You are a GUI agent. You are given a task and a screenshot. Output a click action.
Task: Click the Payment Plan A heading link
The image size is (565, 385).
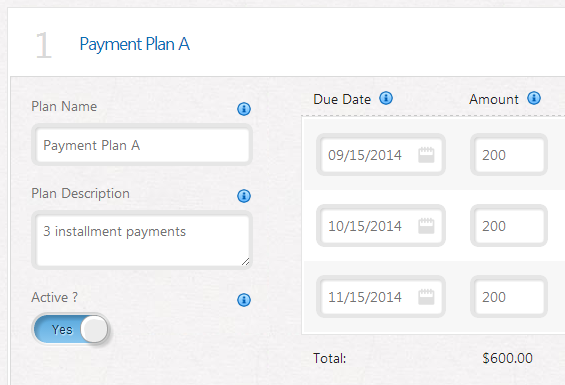tap(134, 44)
